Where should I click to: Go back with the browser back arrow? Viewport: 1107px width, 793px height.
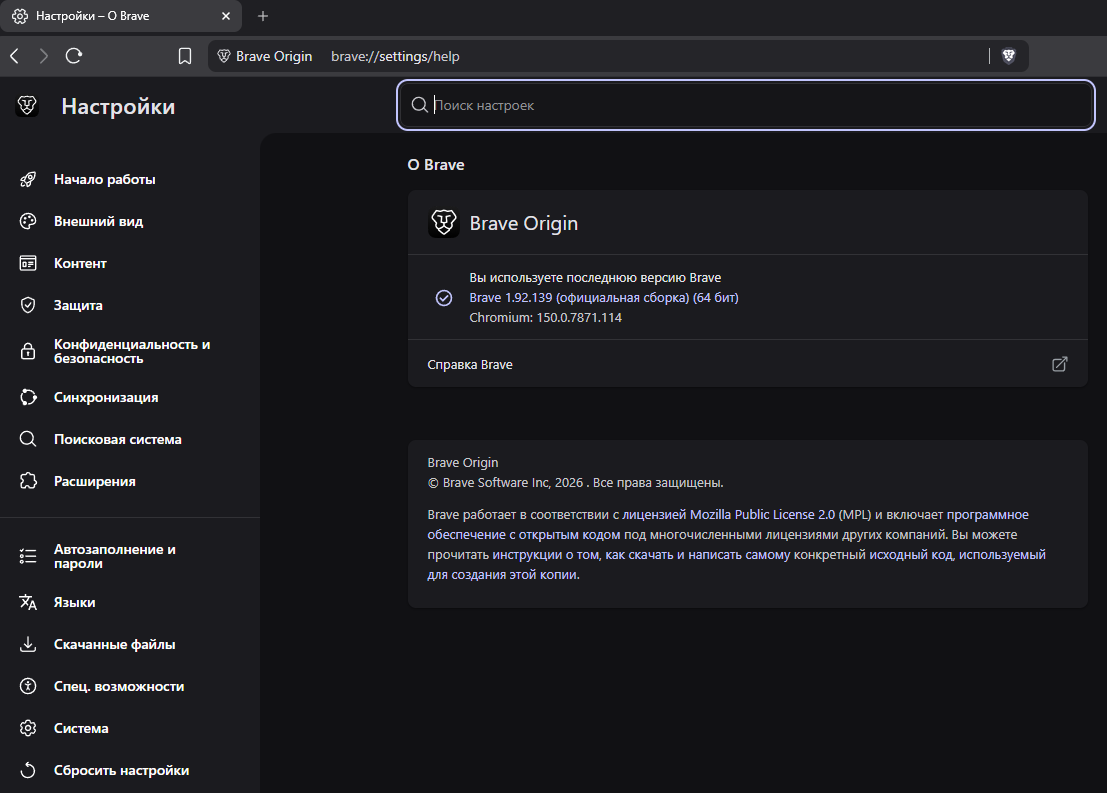click(15, 56)
